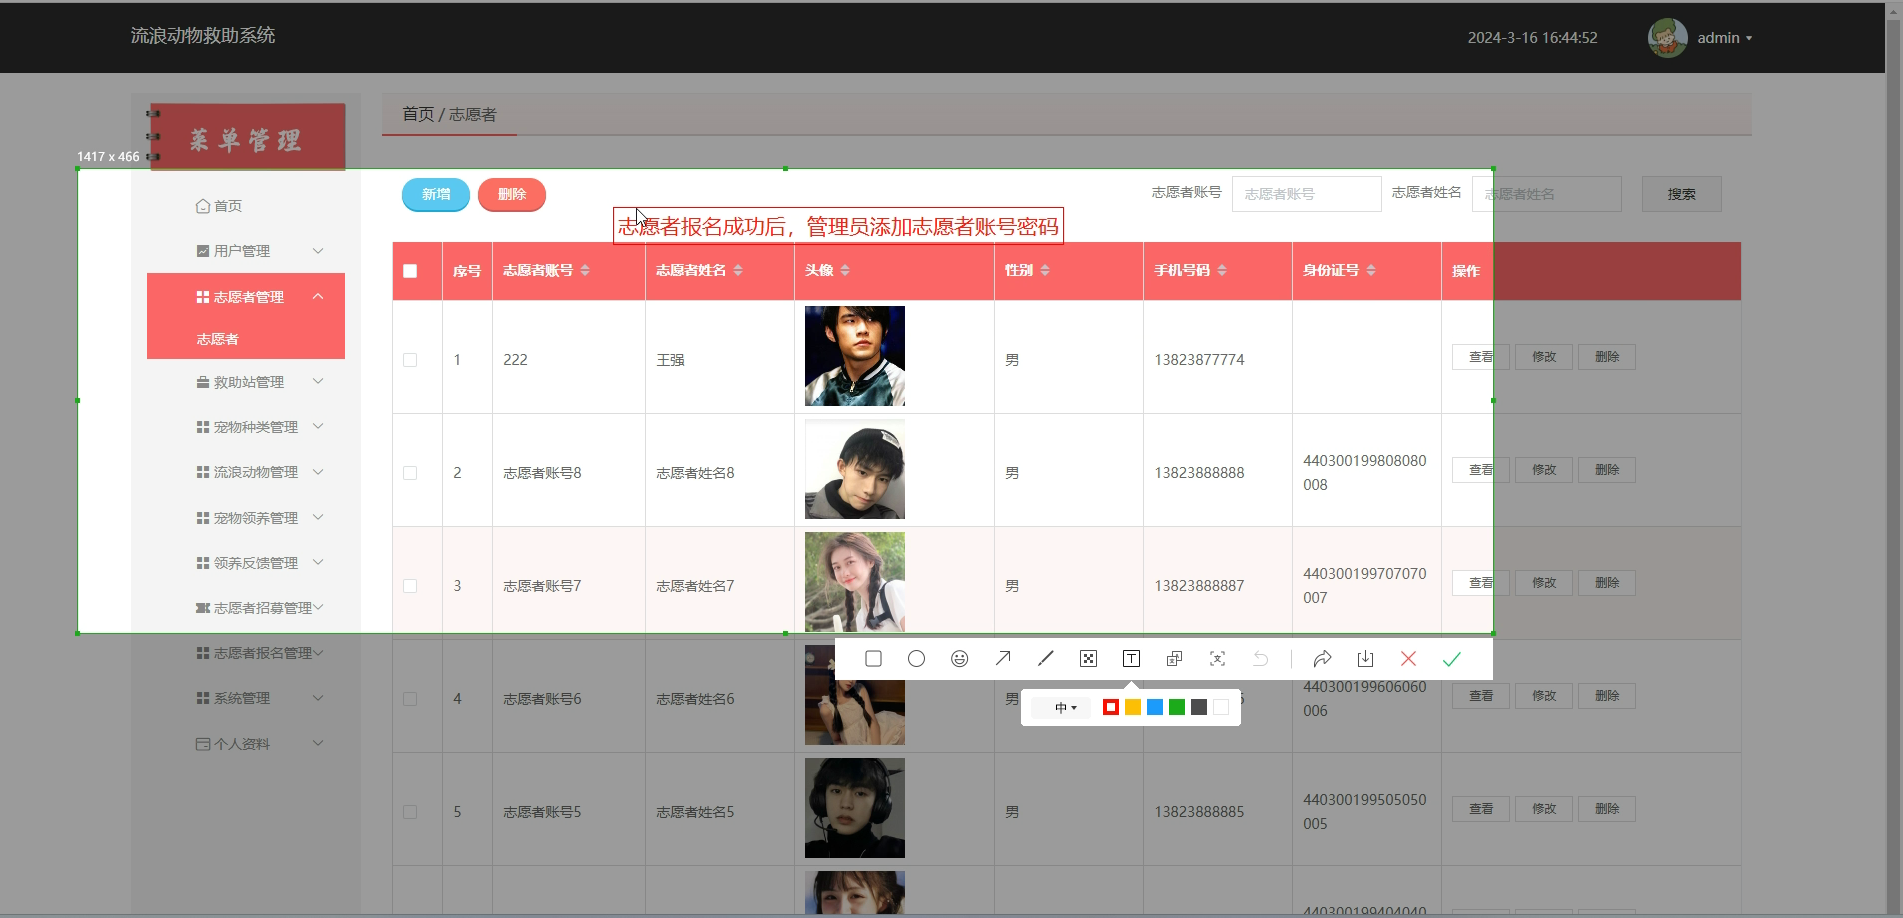
Task: Expand the 志愿者招募管理 menu chevron
Action: (318, 608)
